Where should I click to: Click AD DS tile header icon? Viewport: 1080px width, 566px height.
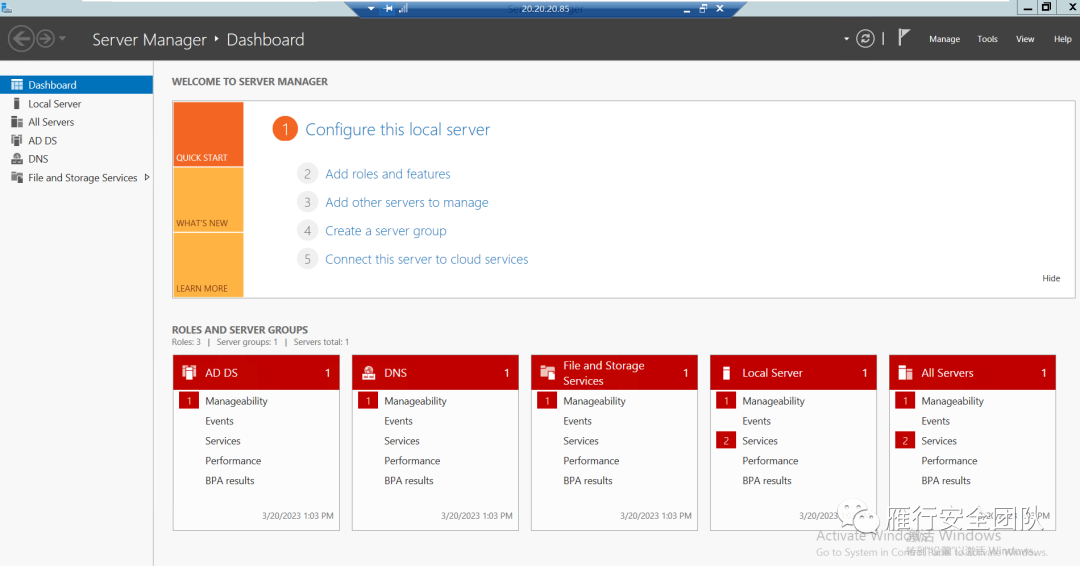189,373
